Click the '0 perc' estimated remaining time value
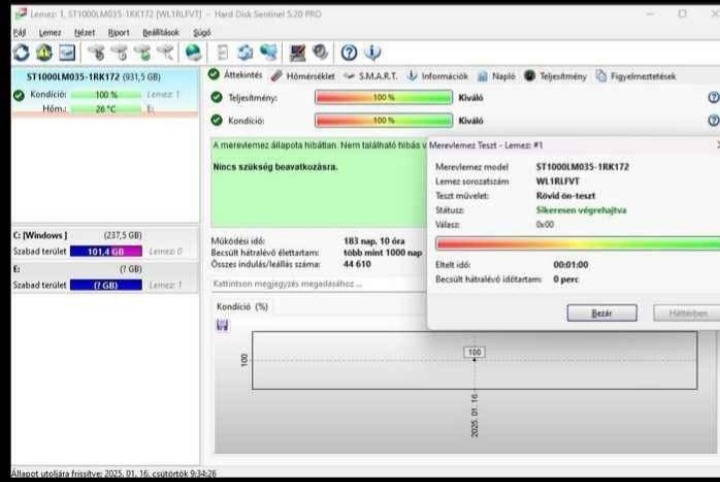 tap(565, 279)
